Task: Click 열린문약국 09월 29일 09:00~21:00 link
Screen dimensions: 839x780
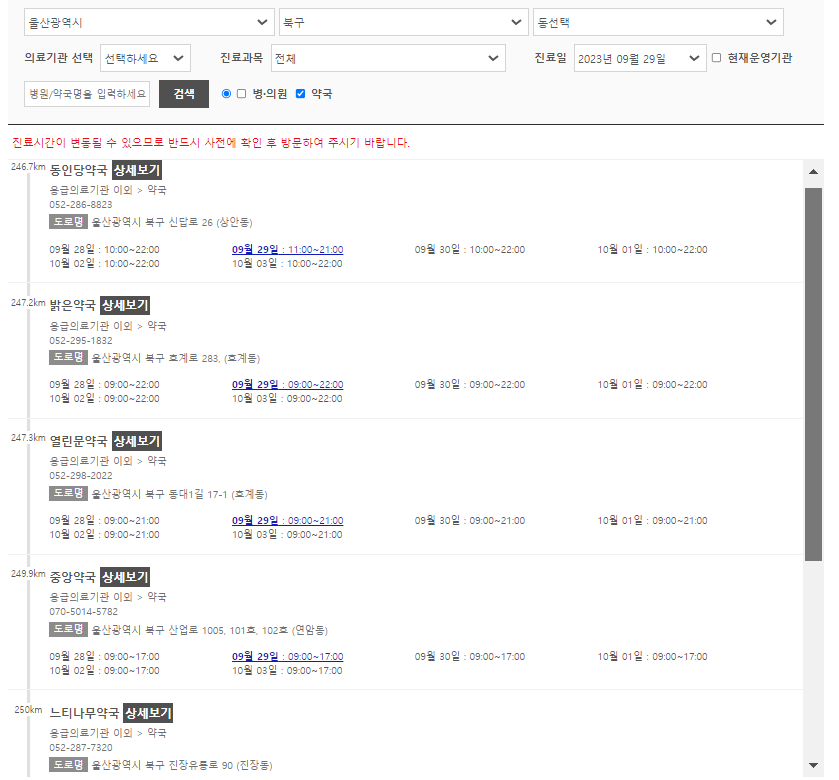Action: pyautogui.click(x=287, y=520)
